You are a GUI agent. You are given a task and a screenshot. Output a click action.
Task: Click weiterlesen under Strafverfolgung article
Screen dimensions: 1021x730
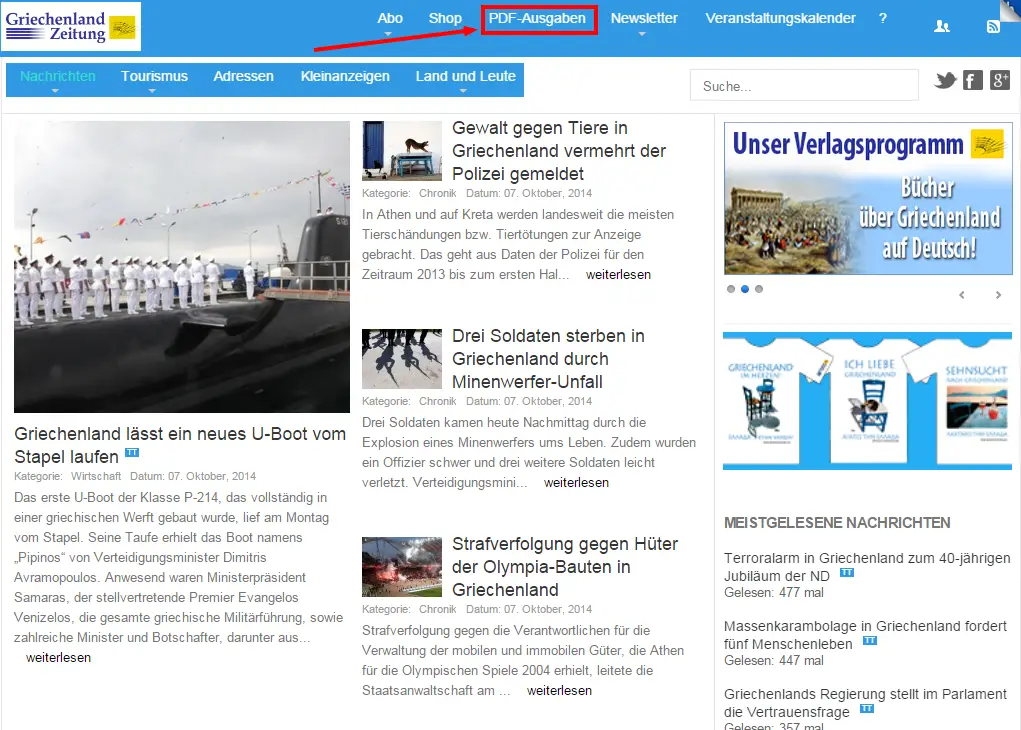point(559,690)
